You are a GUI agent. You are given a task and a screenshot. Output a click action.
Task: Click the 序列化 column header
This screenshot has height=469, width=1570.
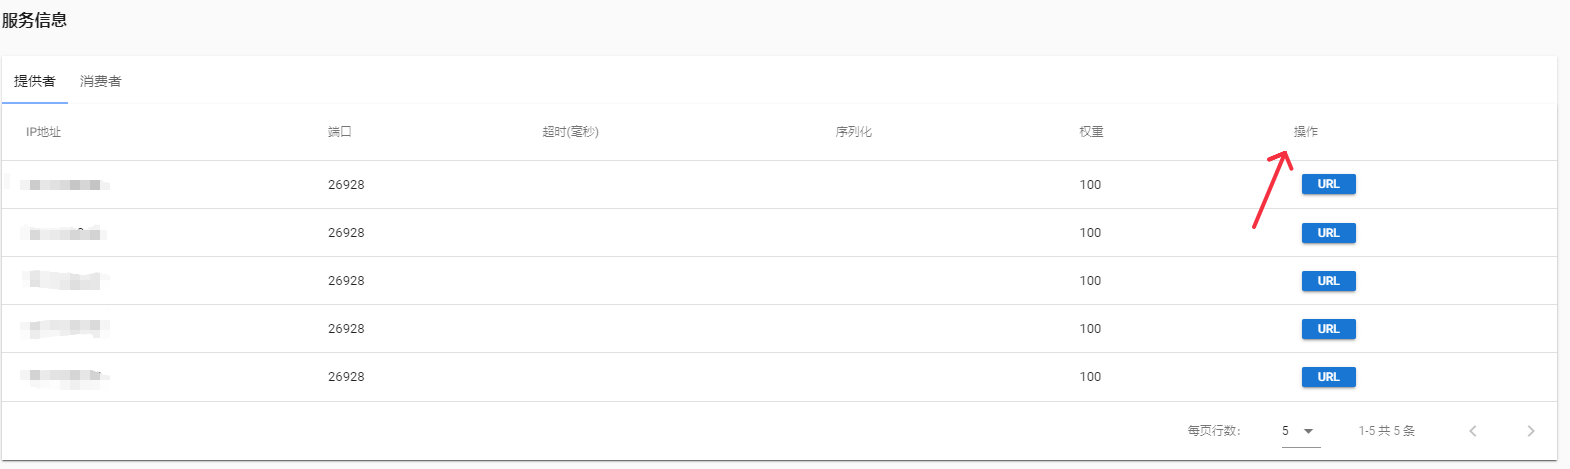[854, 132]
